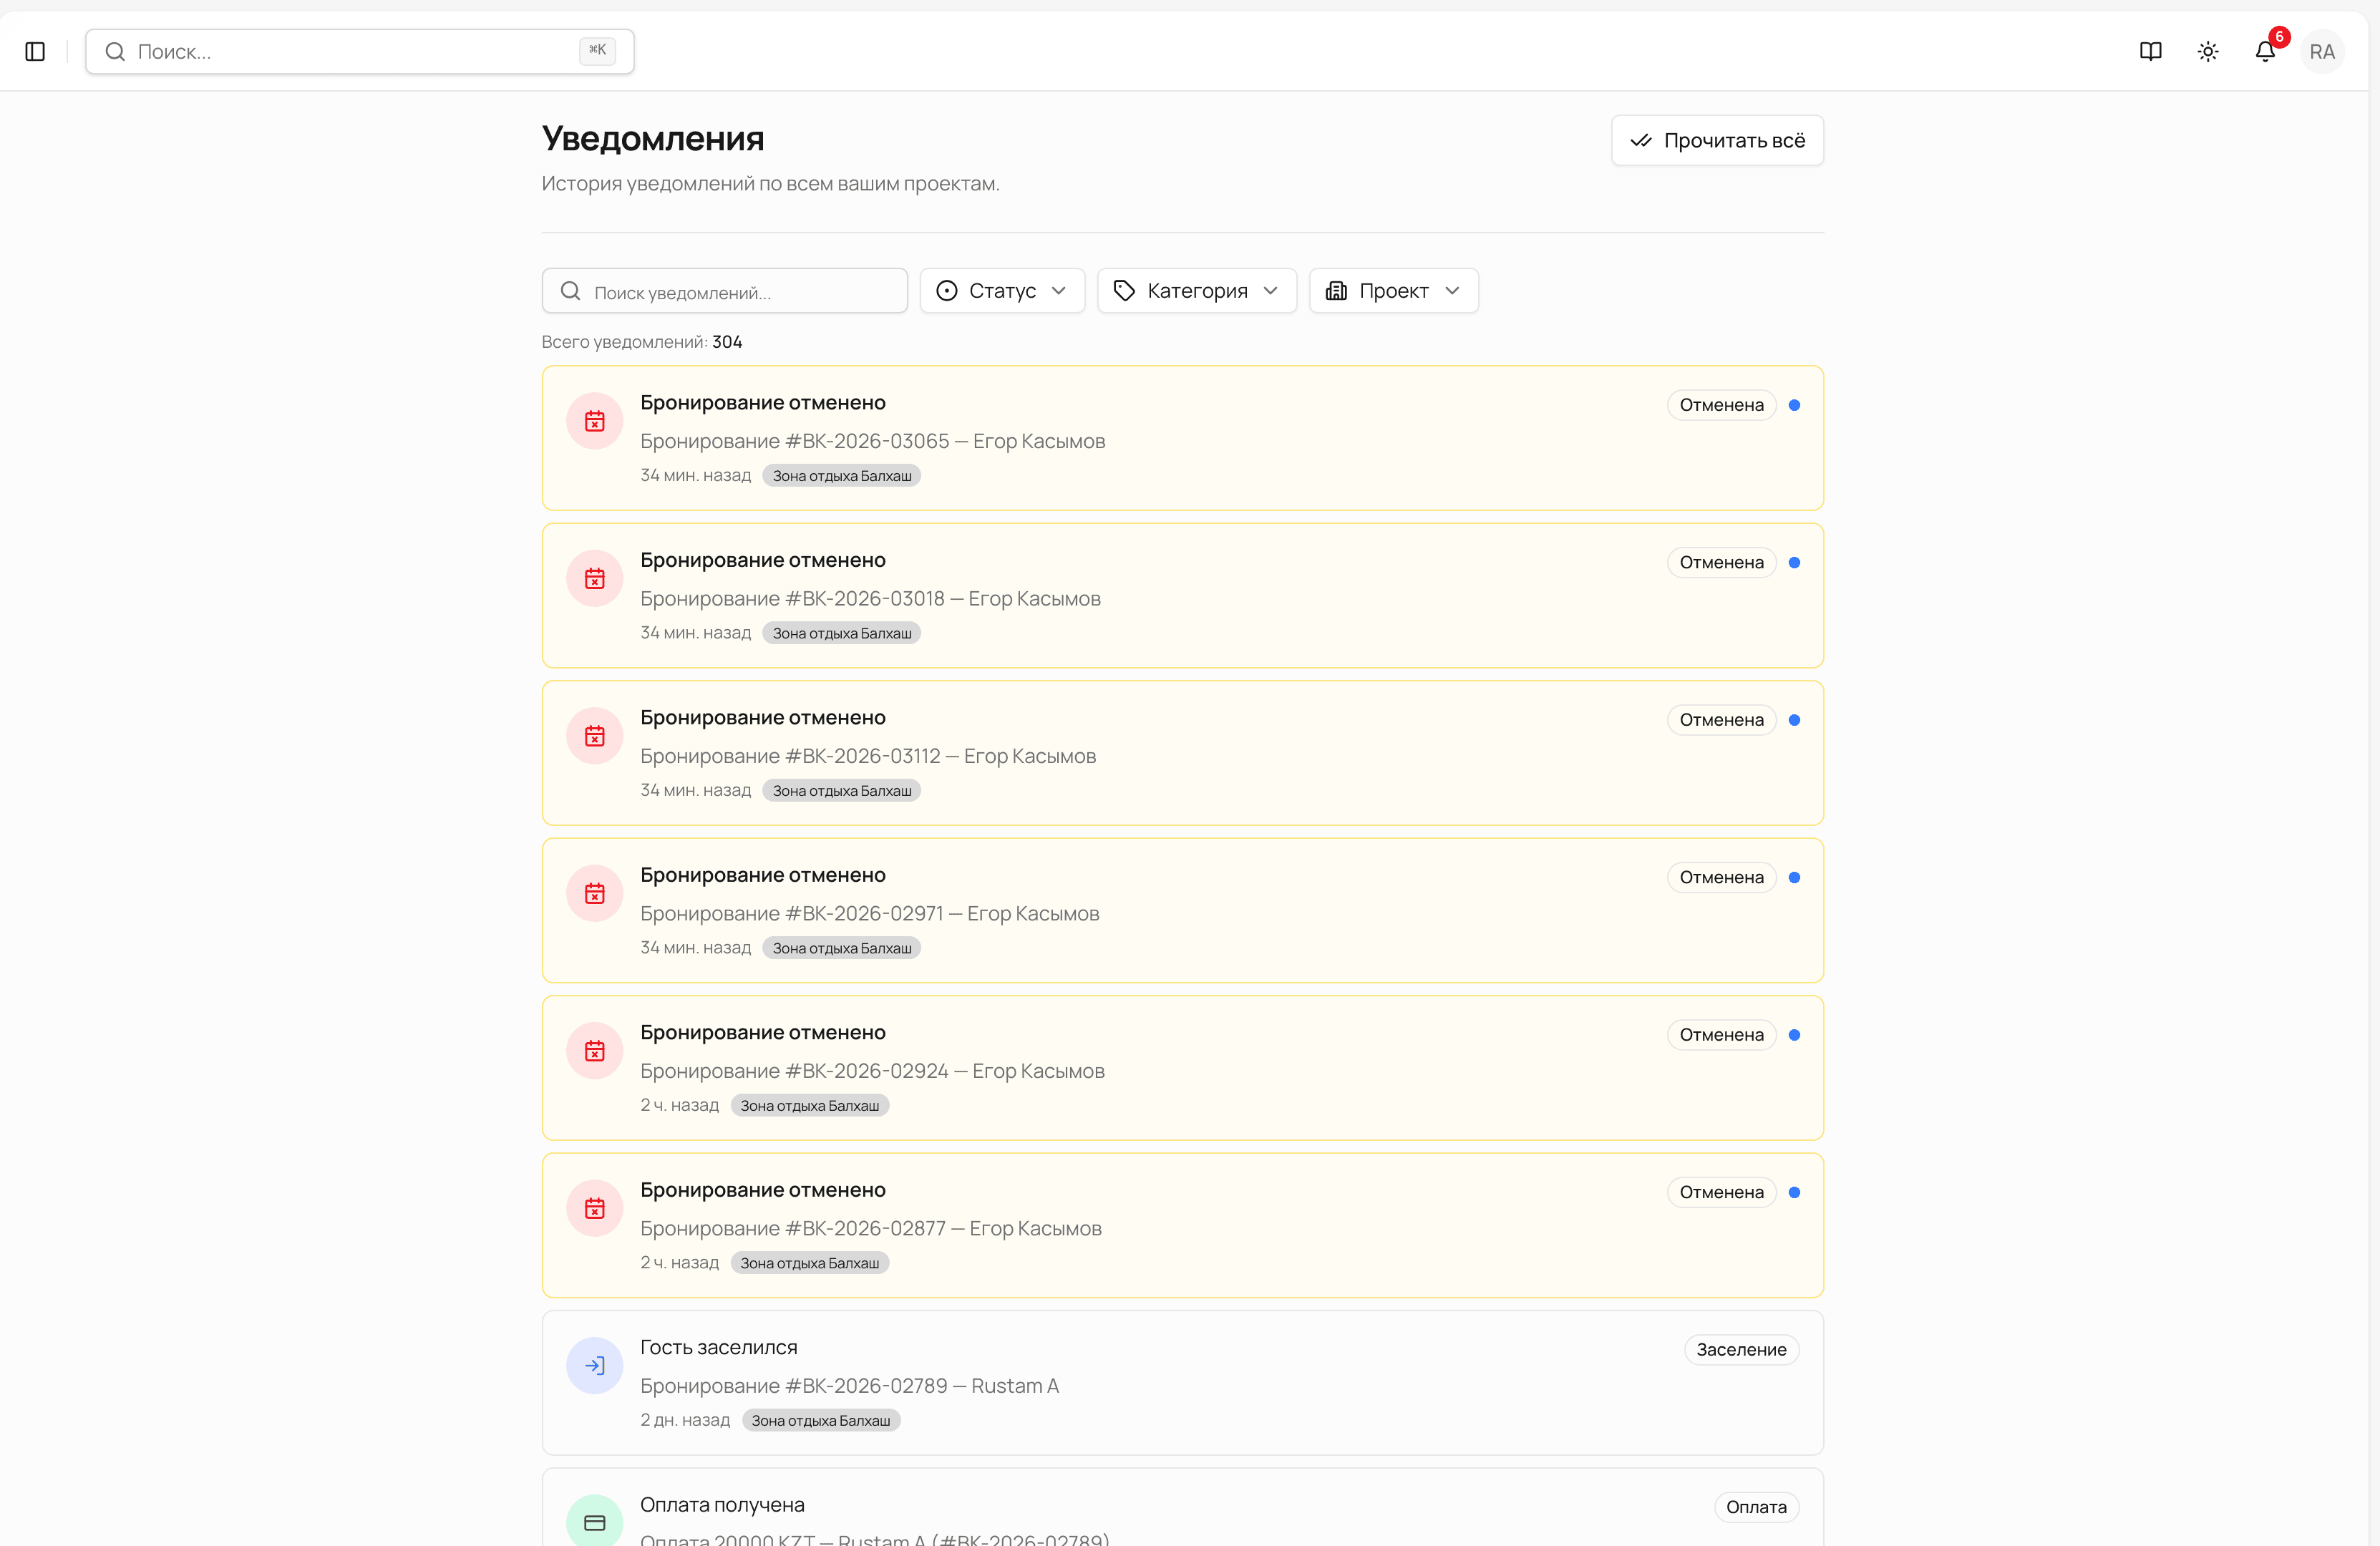Screen dimensions: 2380x1546
Task: Click Отменена badge on #BK-2026-02924
Action: pos(1721,1035)
